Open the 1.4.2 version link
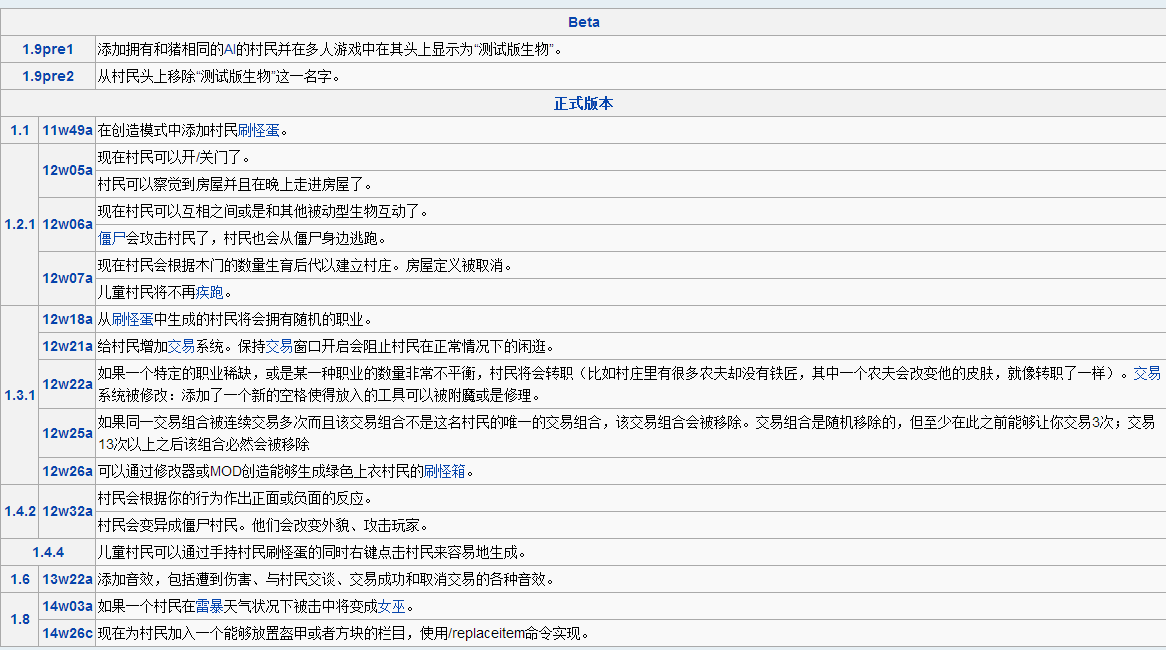This screenshot has width=1166, height=650. click(x=19, y=511)
